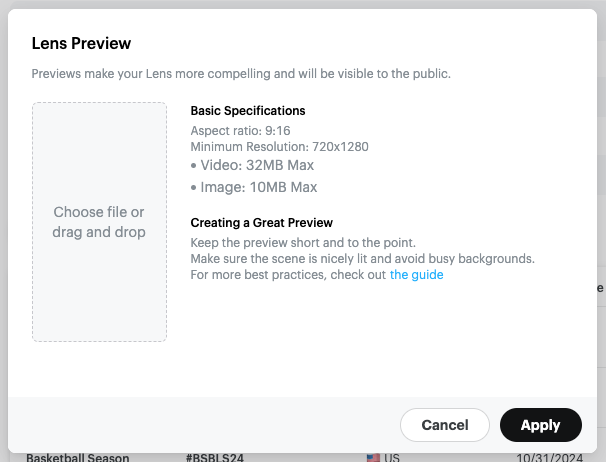Click the US country label
The height and width of the screenshot is (462, 606).
[x=392, y=458]
